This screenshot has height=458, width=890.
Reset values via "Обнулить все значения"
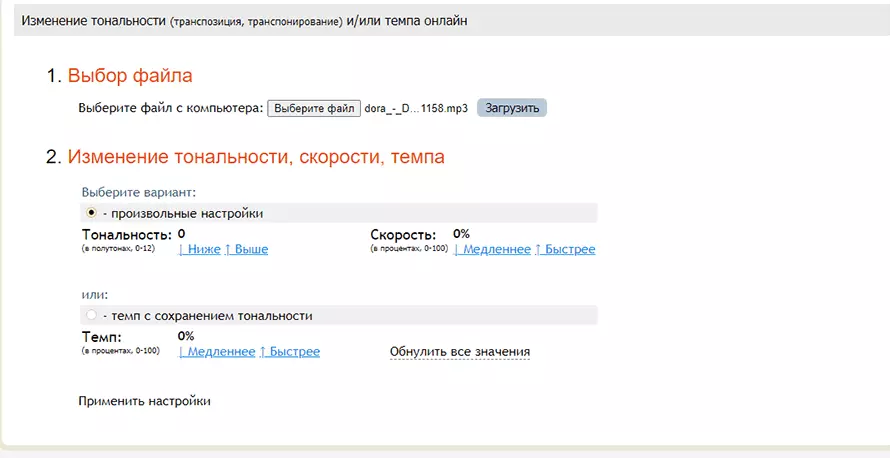pos(459,352)
